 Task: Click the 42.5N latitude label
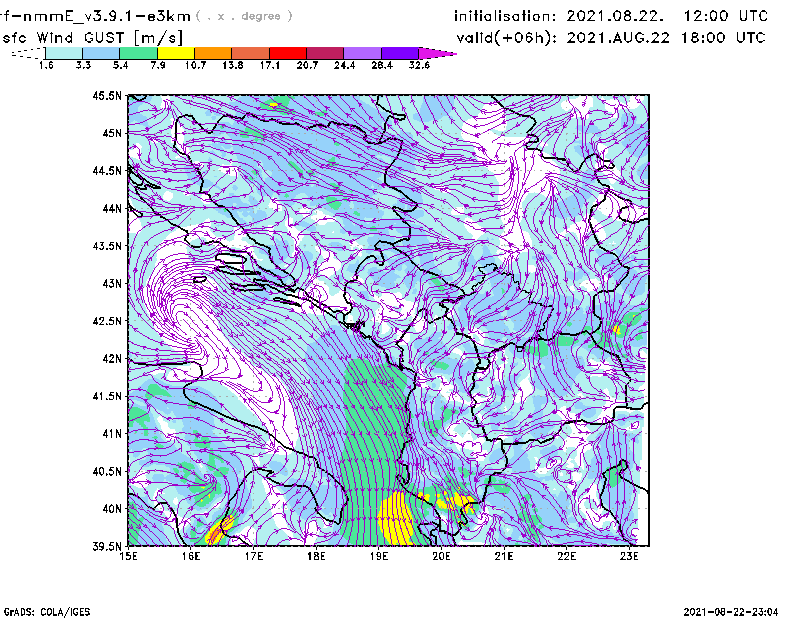107,321
